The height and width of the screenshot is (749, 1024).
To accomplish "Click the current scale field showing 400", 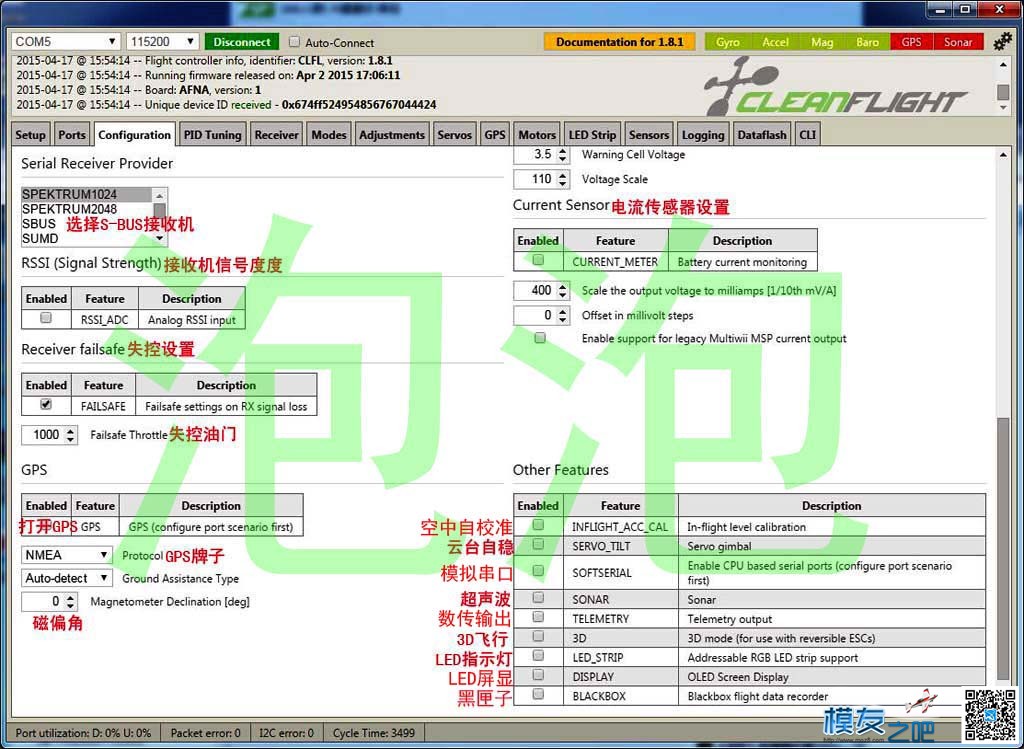I will point(542,291).
